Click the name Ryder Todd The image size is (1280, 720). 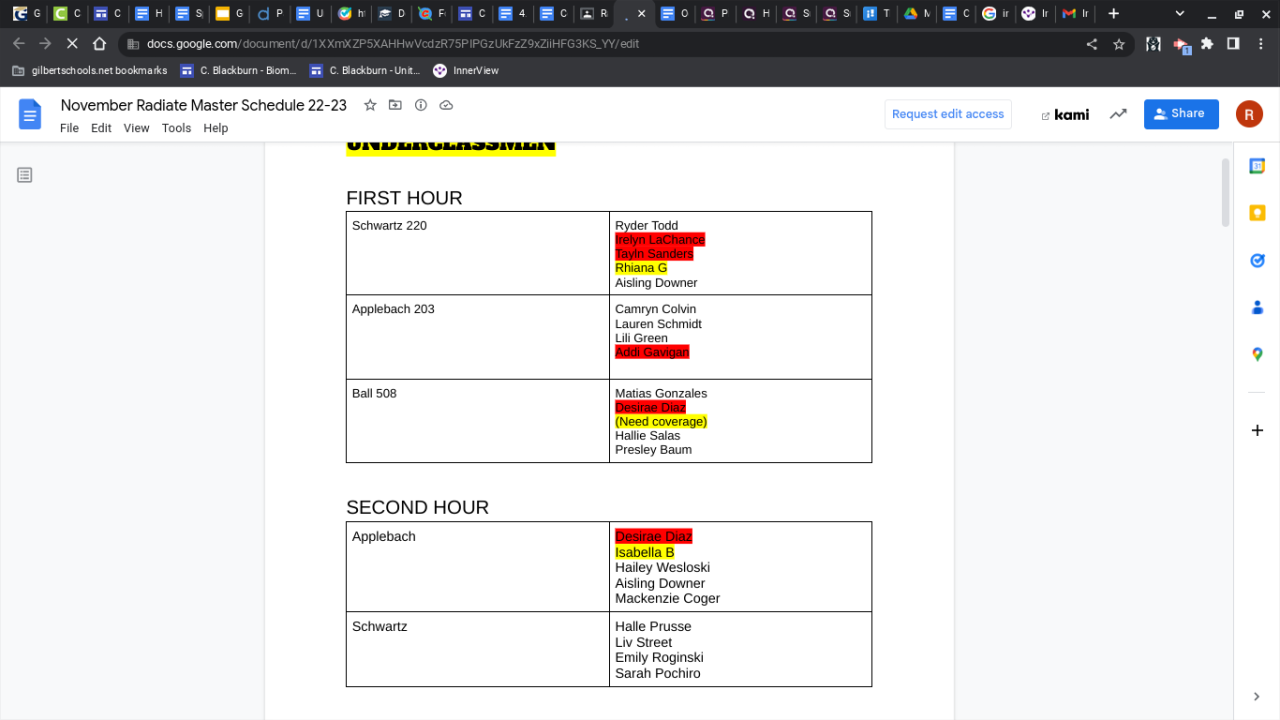coord(646,226)
